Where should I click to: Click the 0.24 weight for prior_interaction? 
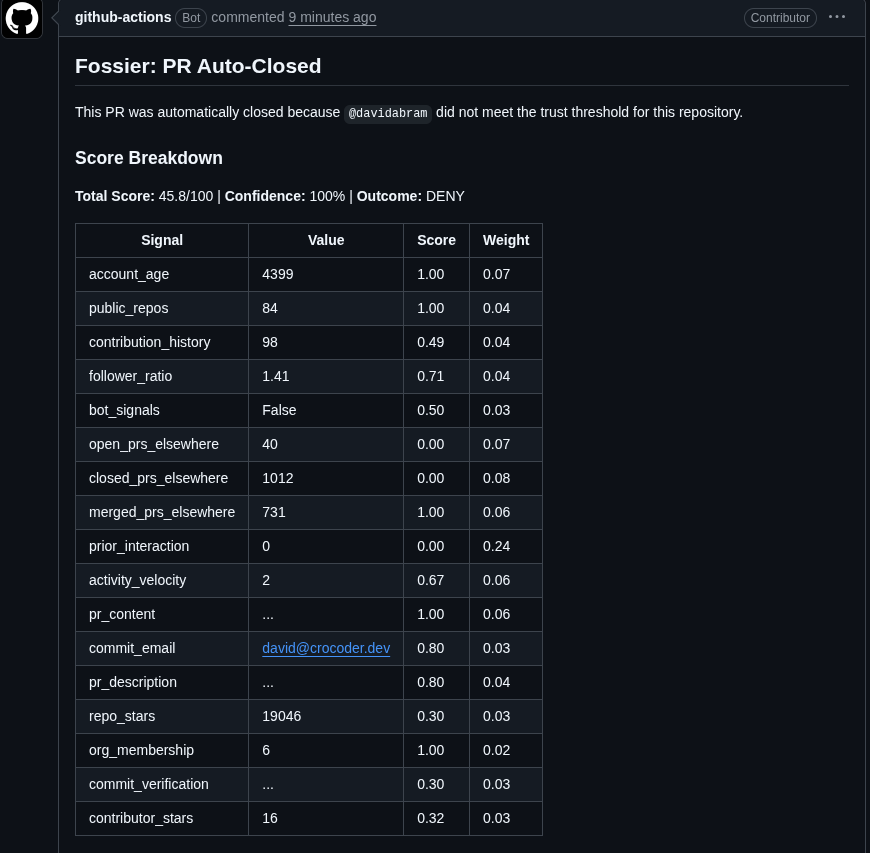(496, 546)
